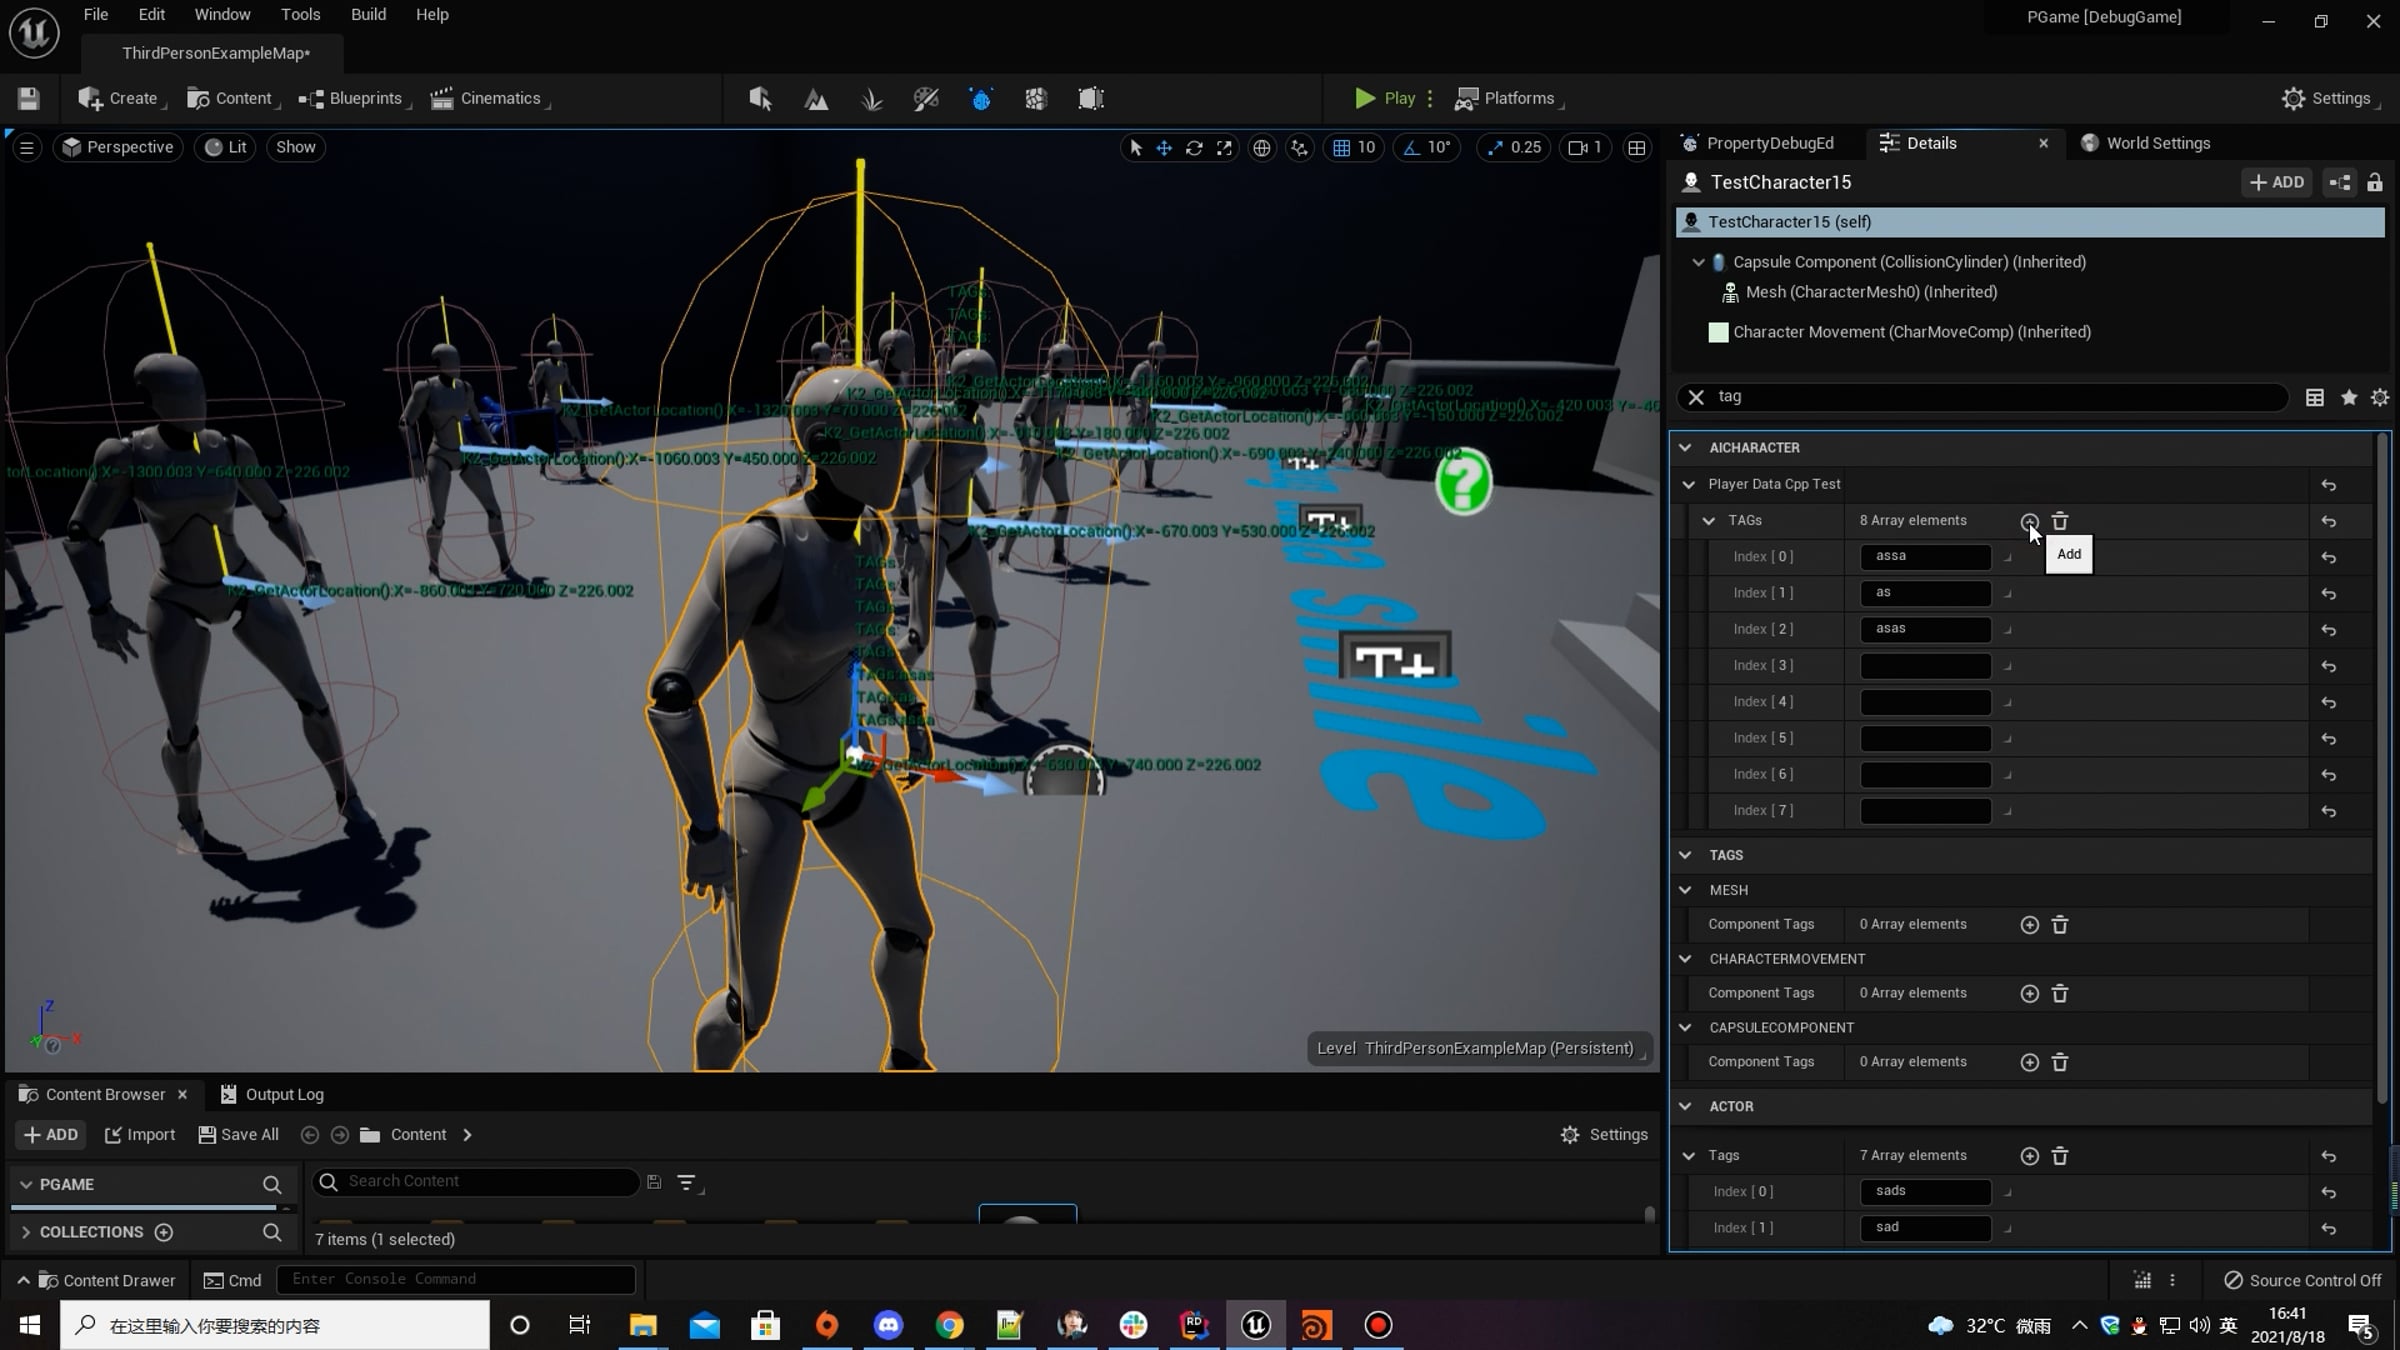2400x1350 pixels.
Task: Open Chrome from the Windows taskbar
Action: [x=949, y=1325]
